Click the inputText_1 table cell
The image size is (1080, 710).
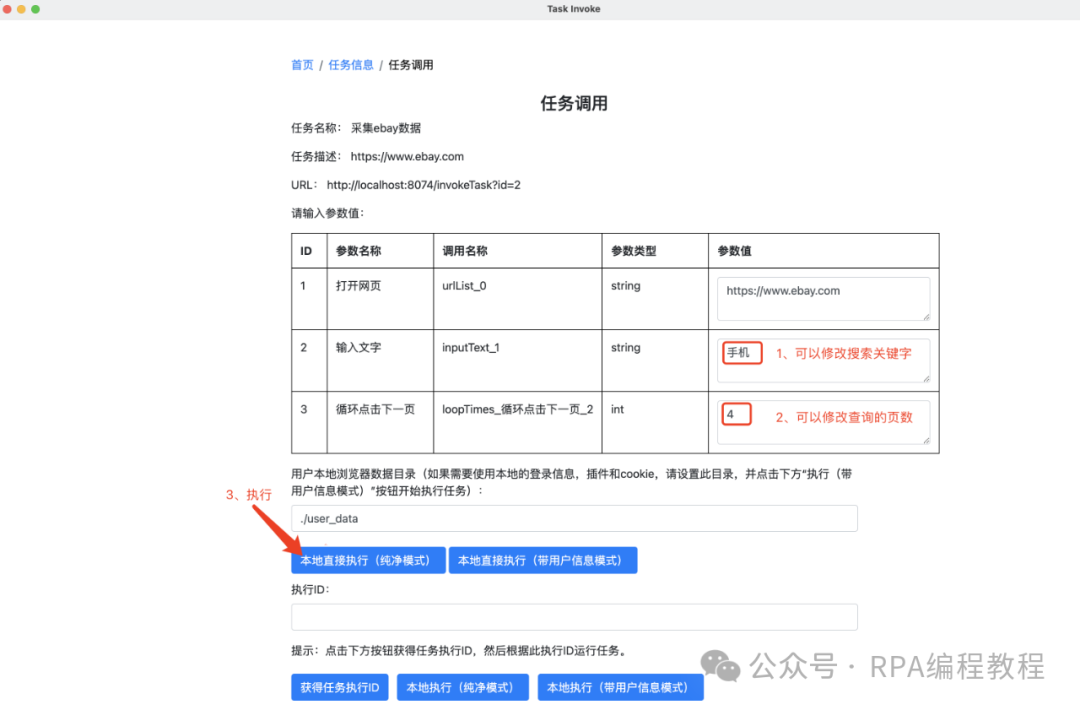pyautogui.click(x=517, y=360)
